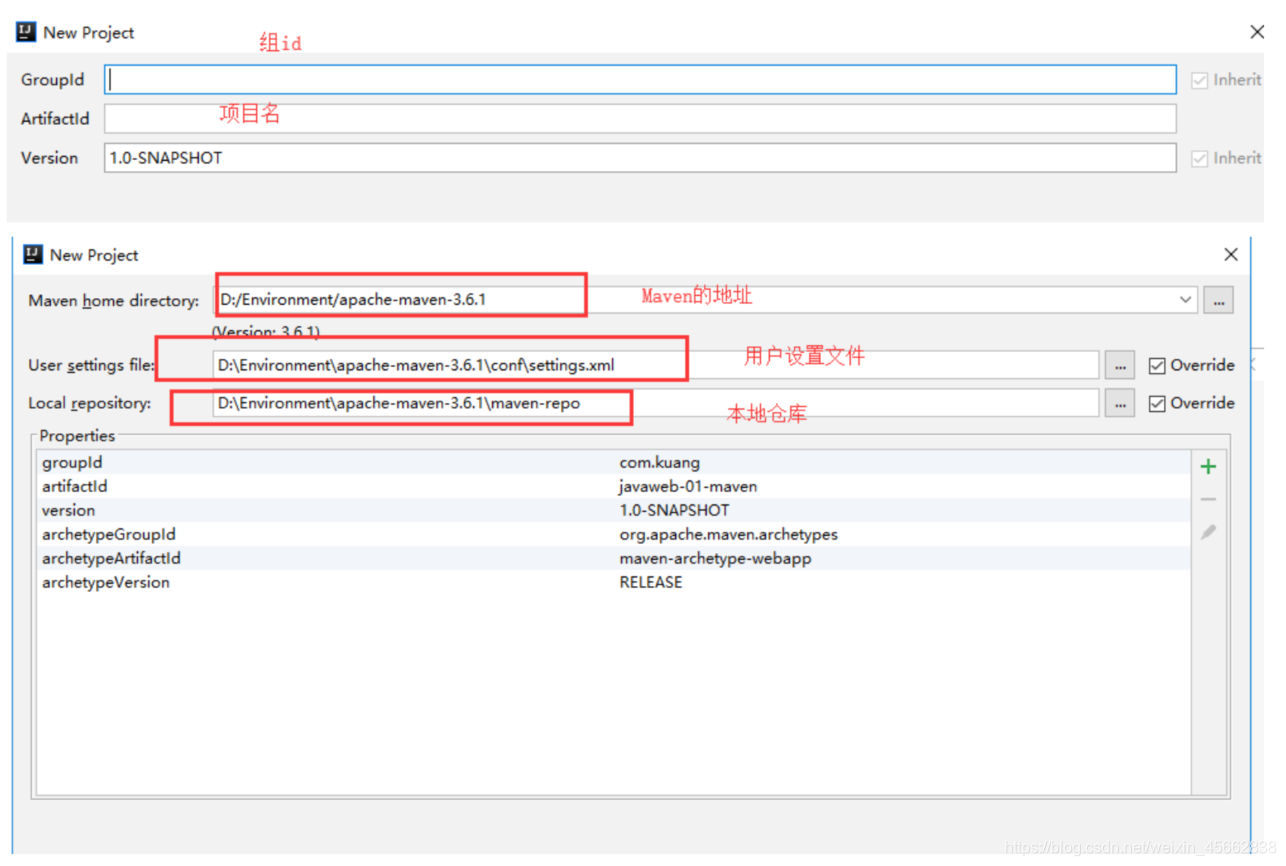Select the groupId property row

pos(614,463)
